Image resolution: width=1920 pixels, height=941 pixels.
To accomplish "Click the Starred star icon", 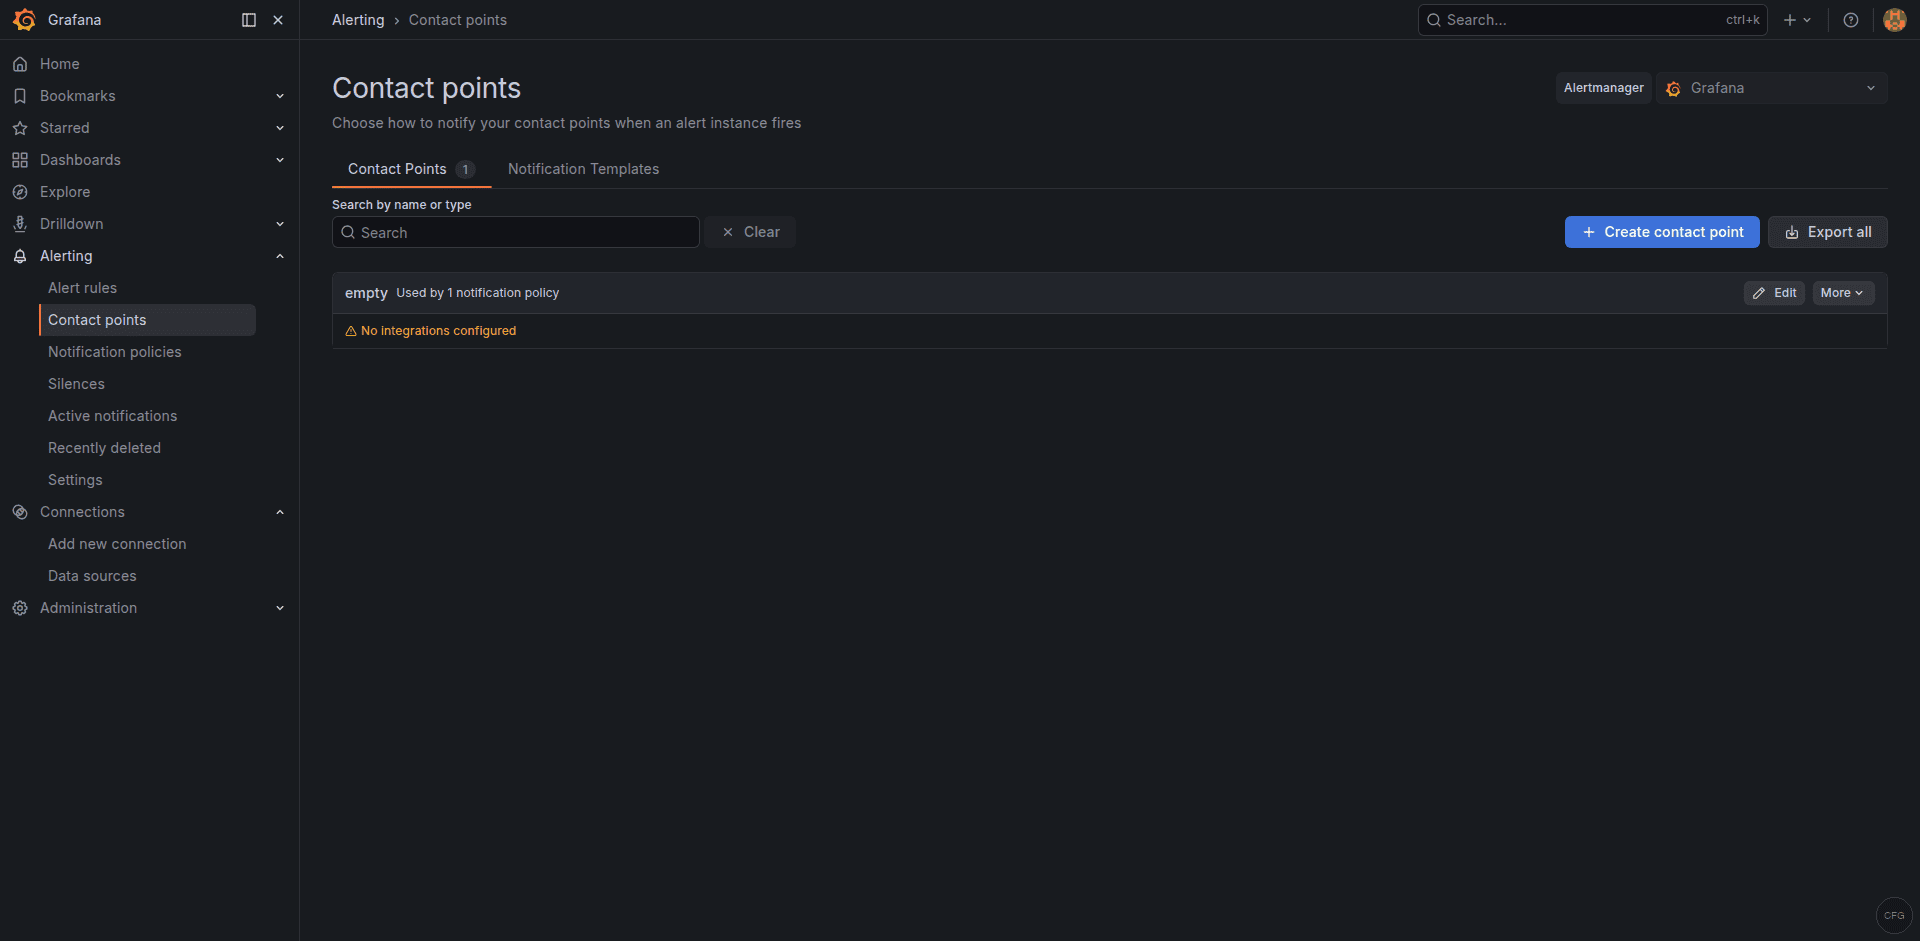I will click(20, 127).
